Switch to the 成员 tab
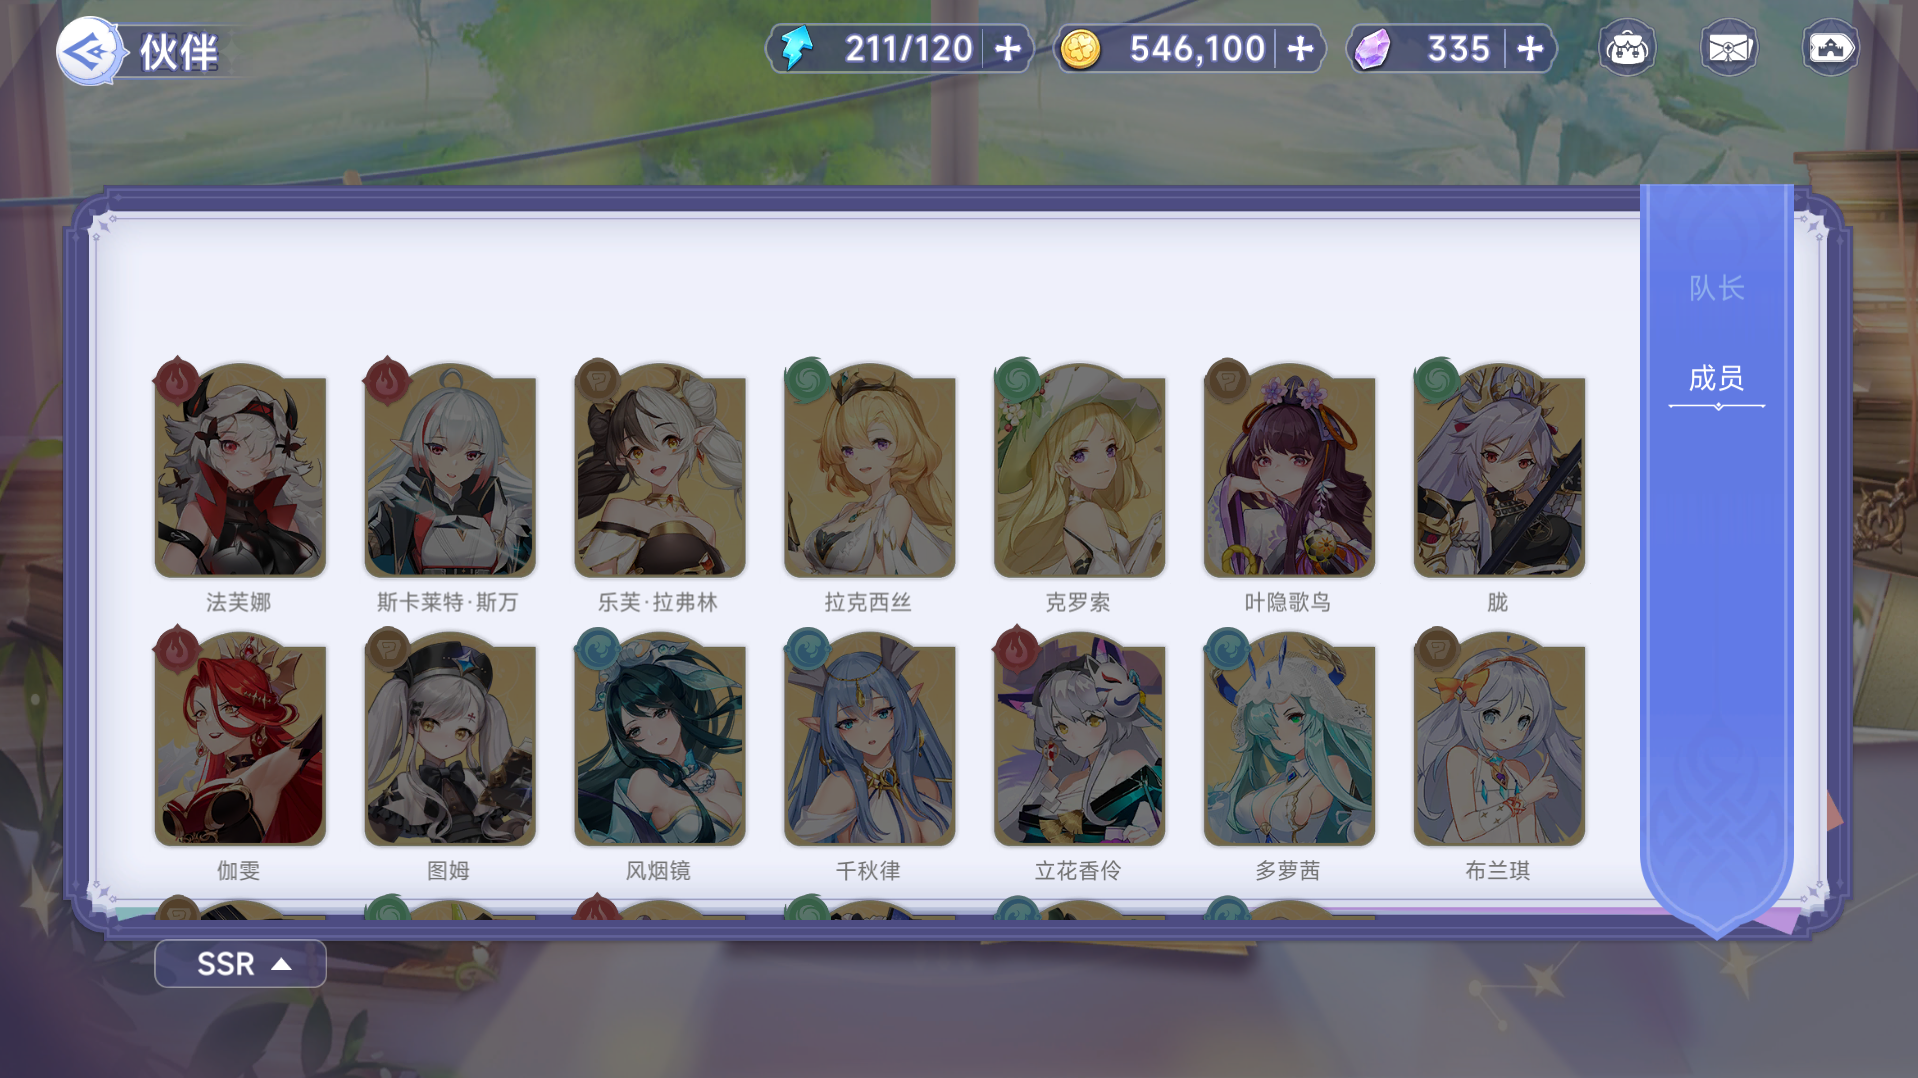 pyautogui.click(x=1716, y=379)
